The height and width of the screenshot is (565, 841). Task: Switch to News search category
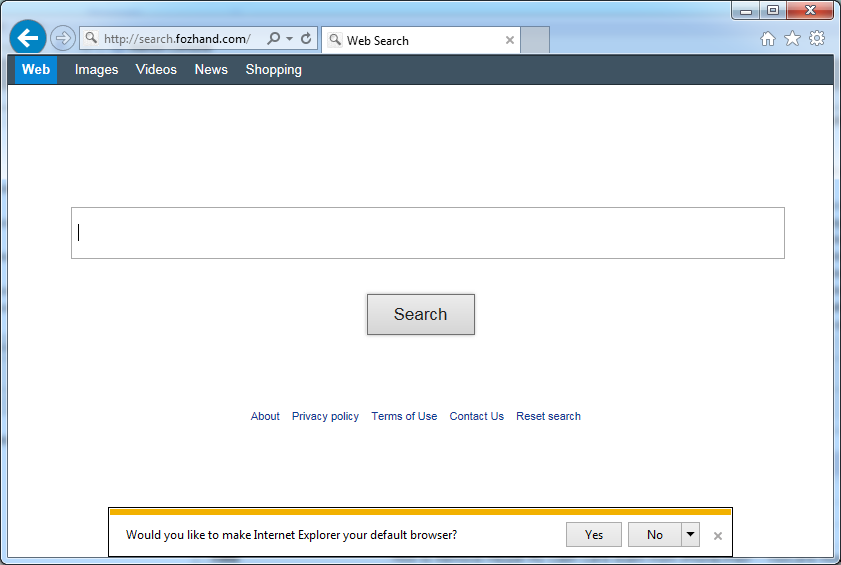tap(211, 70)
